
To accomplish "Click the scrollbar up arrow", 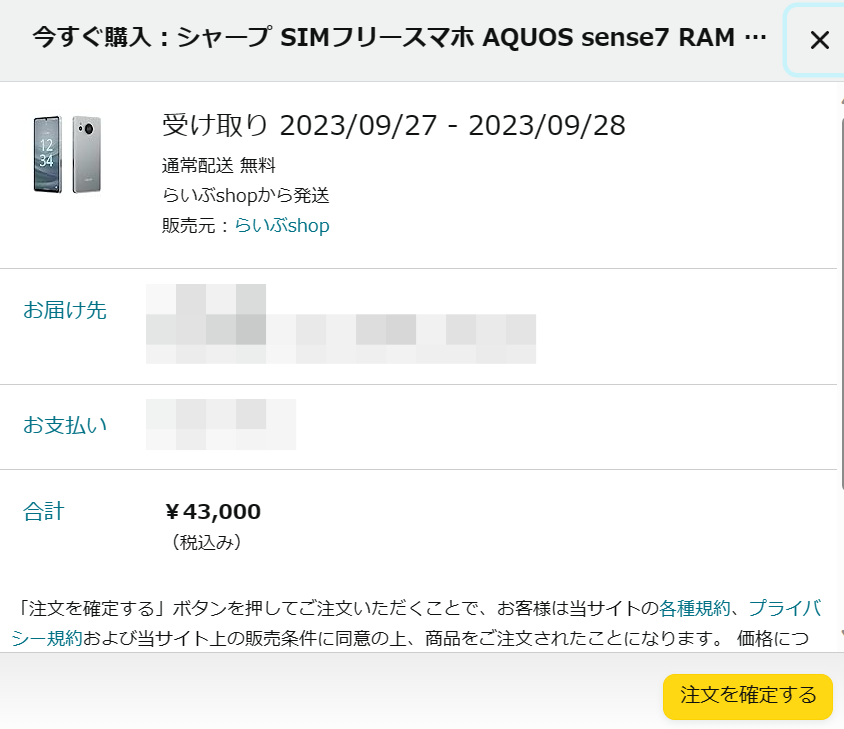I will 841,101.
